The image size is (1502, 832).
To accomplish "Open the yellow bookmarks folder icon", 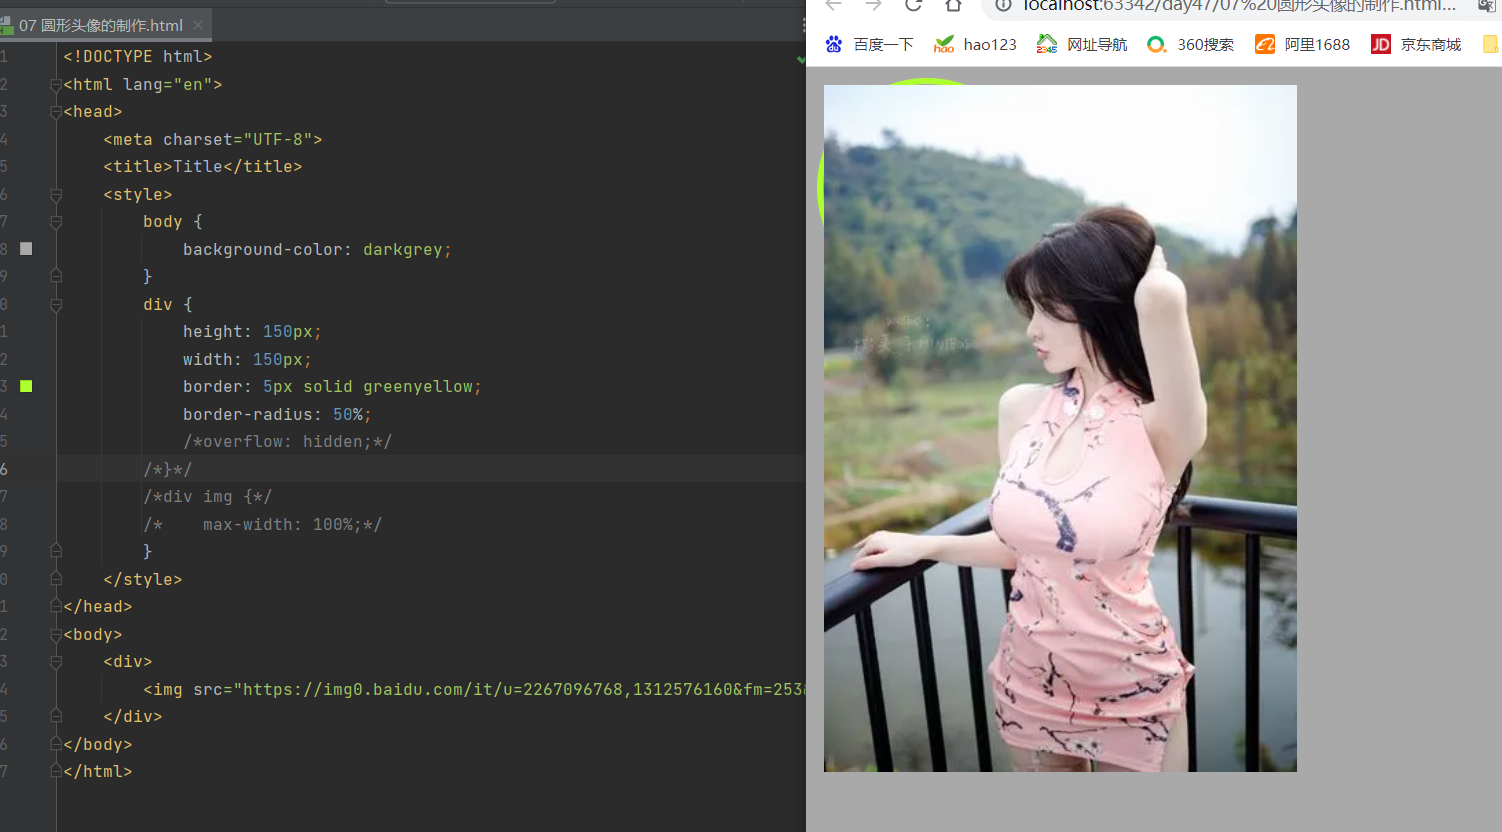I will [x=1491, y=44].
